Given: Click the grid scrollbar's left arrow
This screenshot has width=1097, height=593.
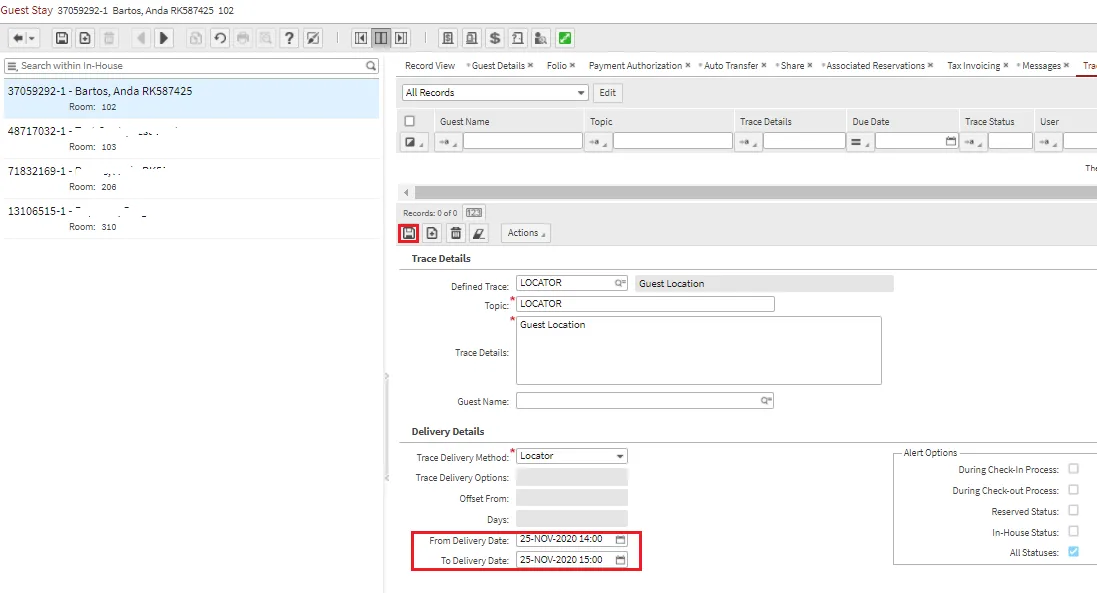Looking at the screenshot, I should point(406,192).
